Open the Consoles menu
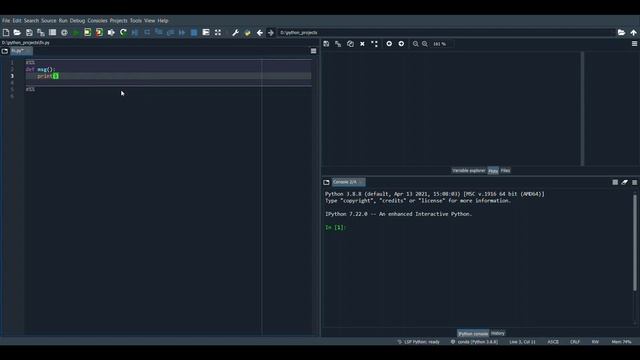640x360 pixels. click(97, 20)
